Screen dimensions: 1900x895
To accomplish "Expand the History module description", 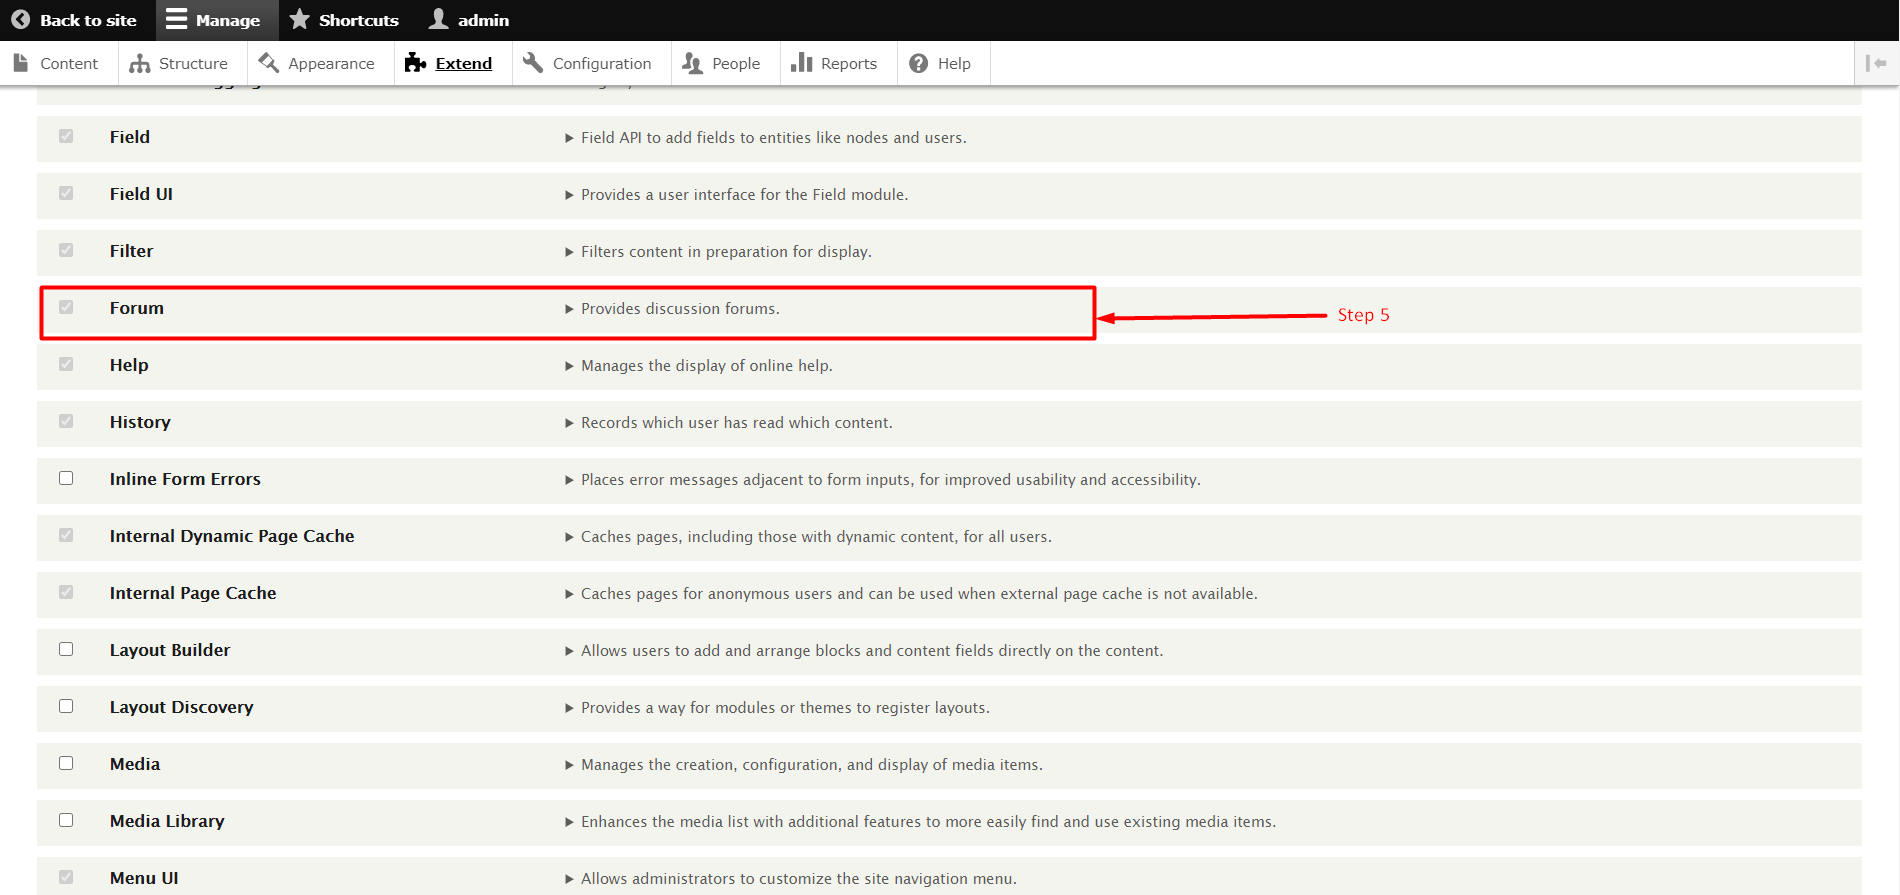I will (569, 423).
